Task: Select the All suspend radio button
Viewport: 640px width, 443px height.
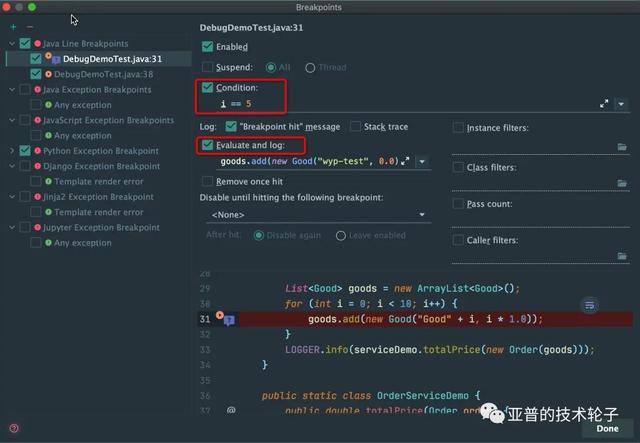Action: [x=271, y=67]
